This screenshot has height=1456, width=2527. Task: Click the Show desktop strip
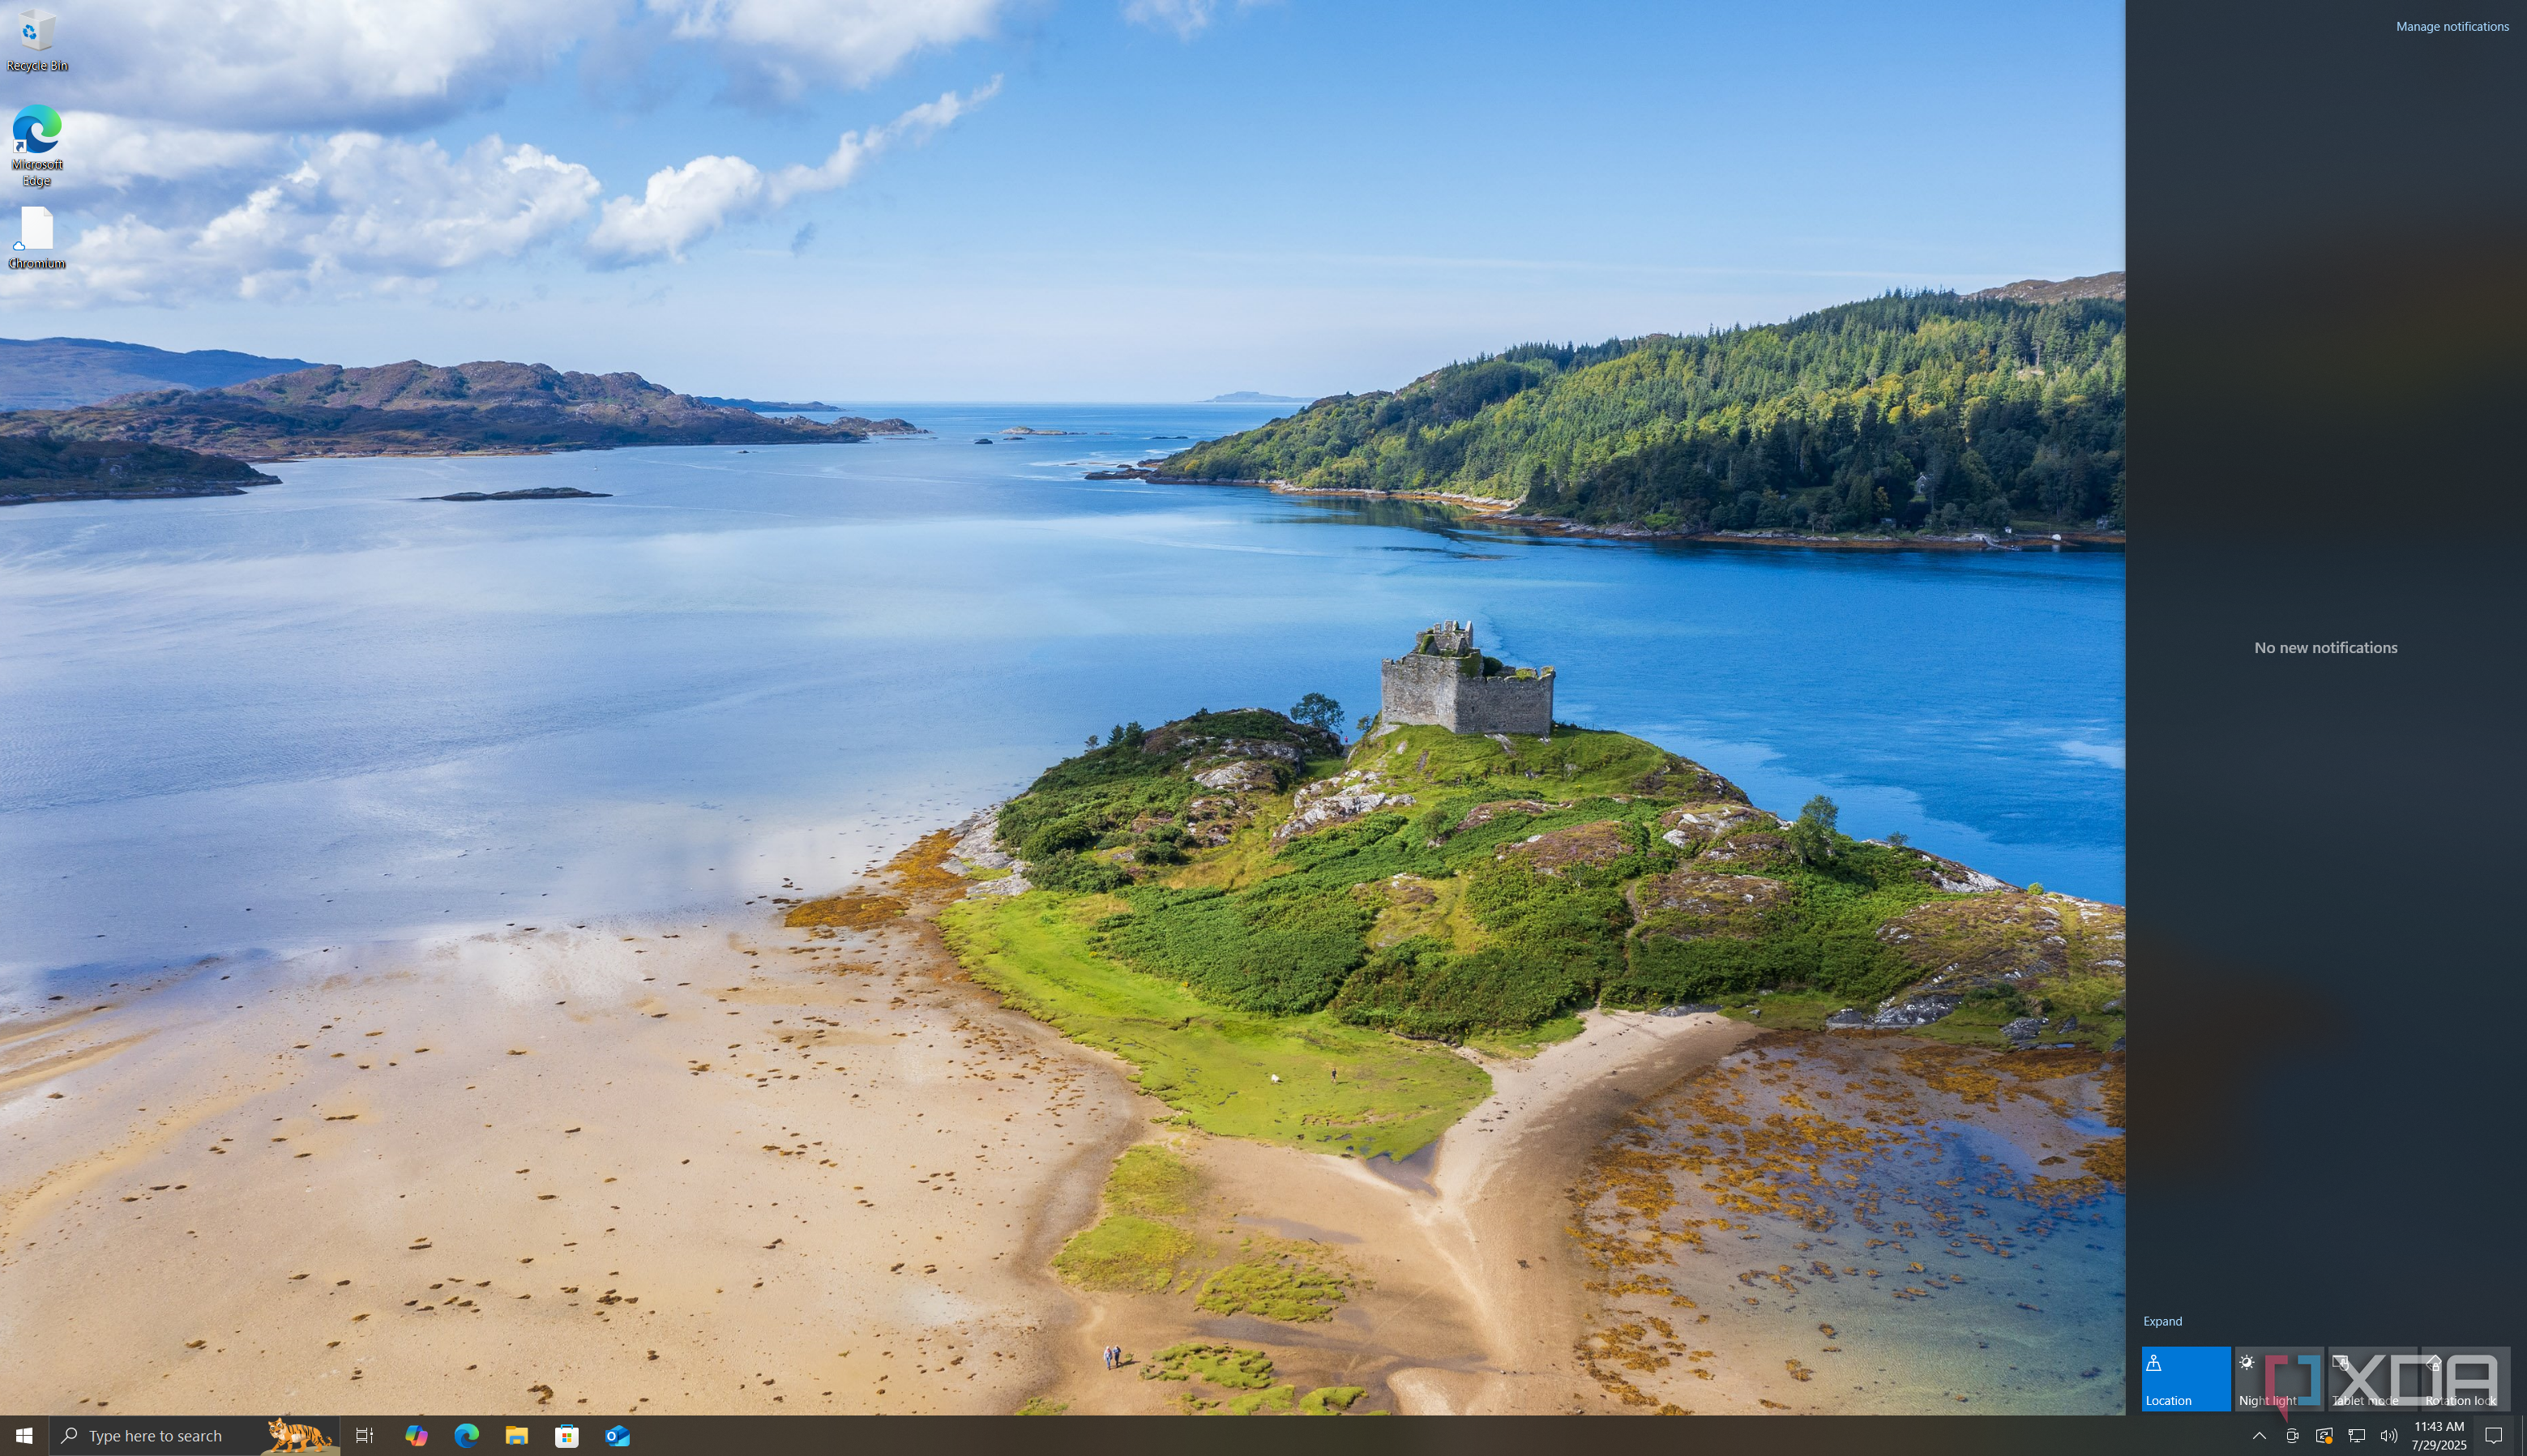point(2523,1436)
